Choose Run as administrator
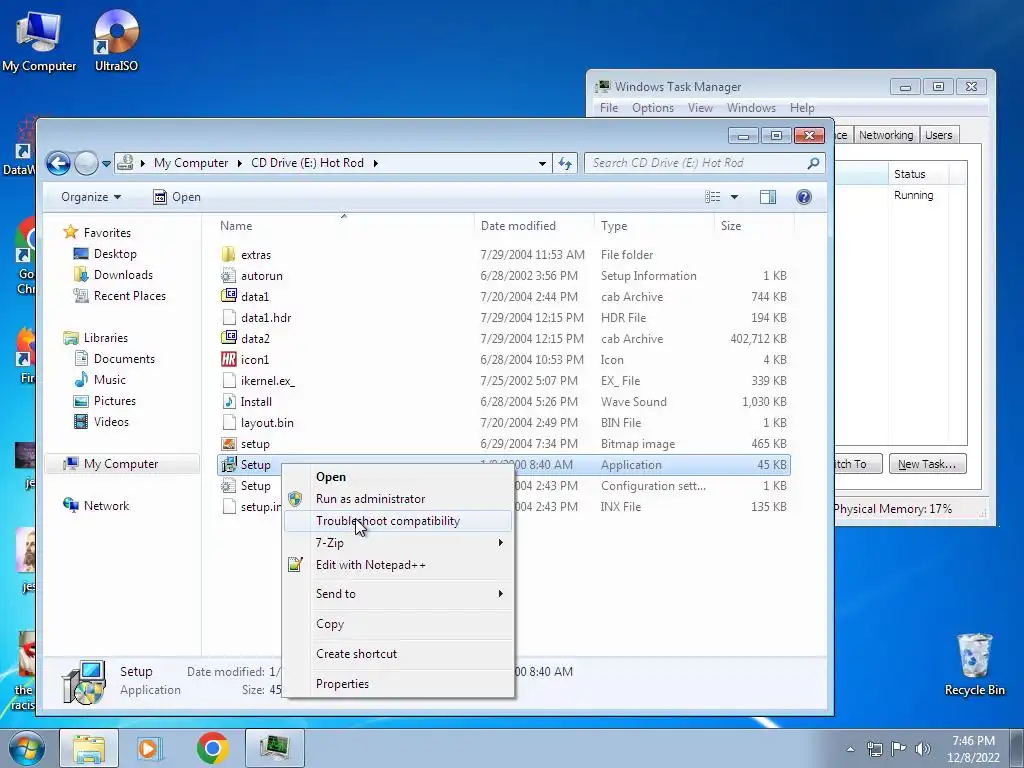Image resolution: width=1024 pixels, height=768 pixels. point(397,499)
